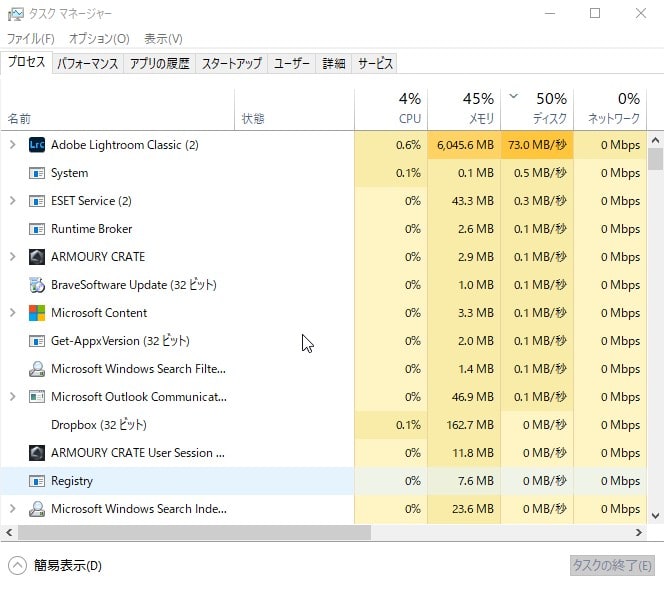Click the 23.6 MB Search Indexer memory
Image resolution: width=664 pixels, height=590 pixels.
473,509
